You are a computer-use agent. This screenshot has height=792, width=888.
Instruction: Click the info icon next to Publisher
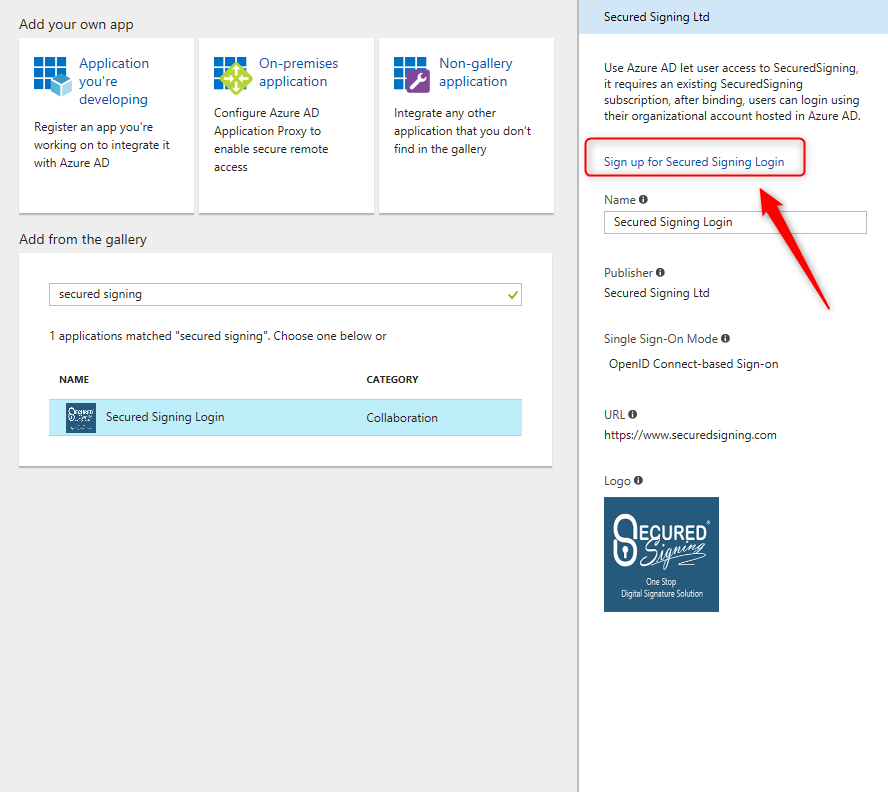(660, 272)
